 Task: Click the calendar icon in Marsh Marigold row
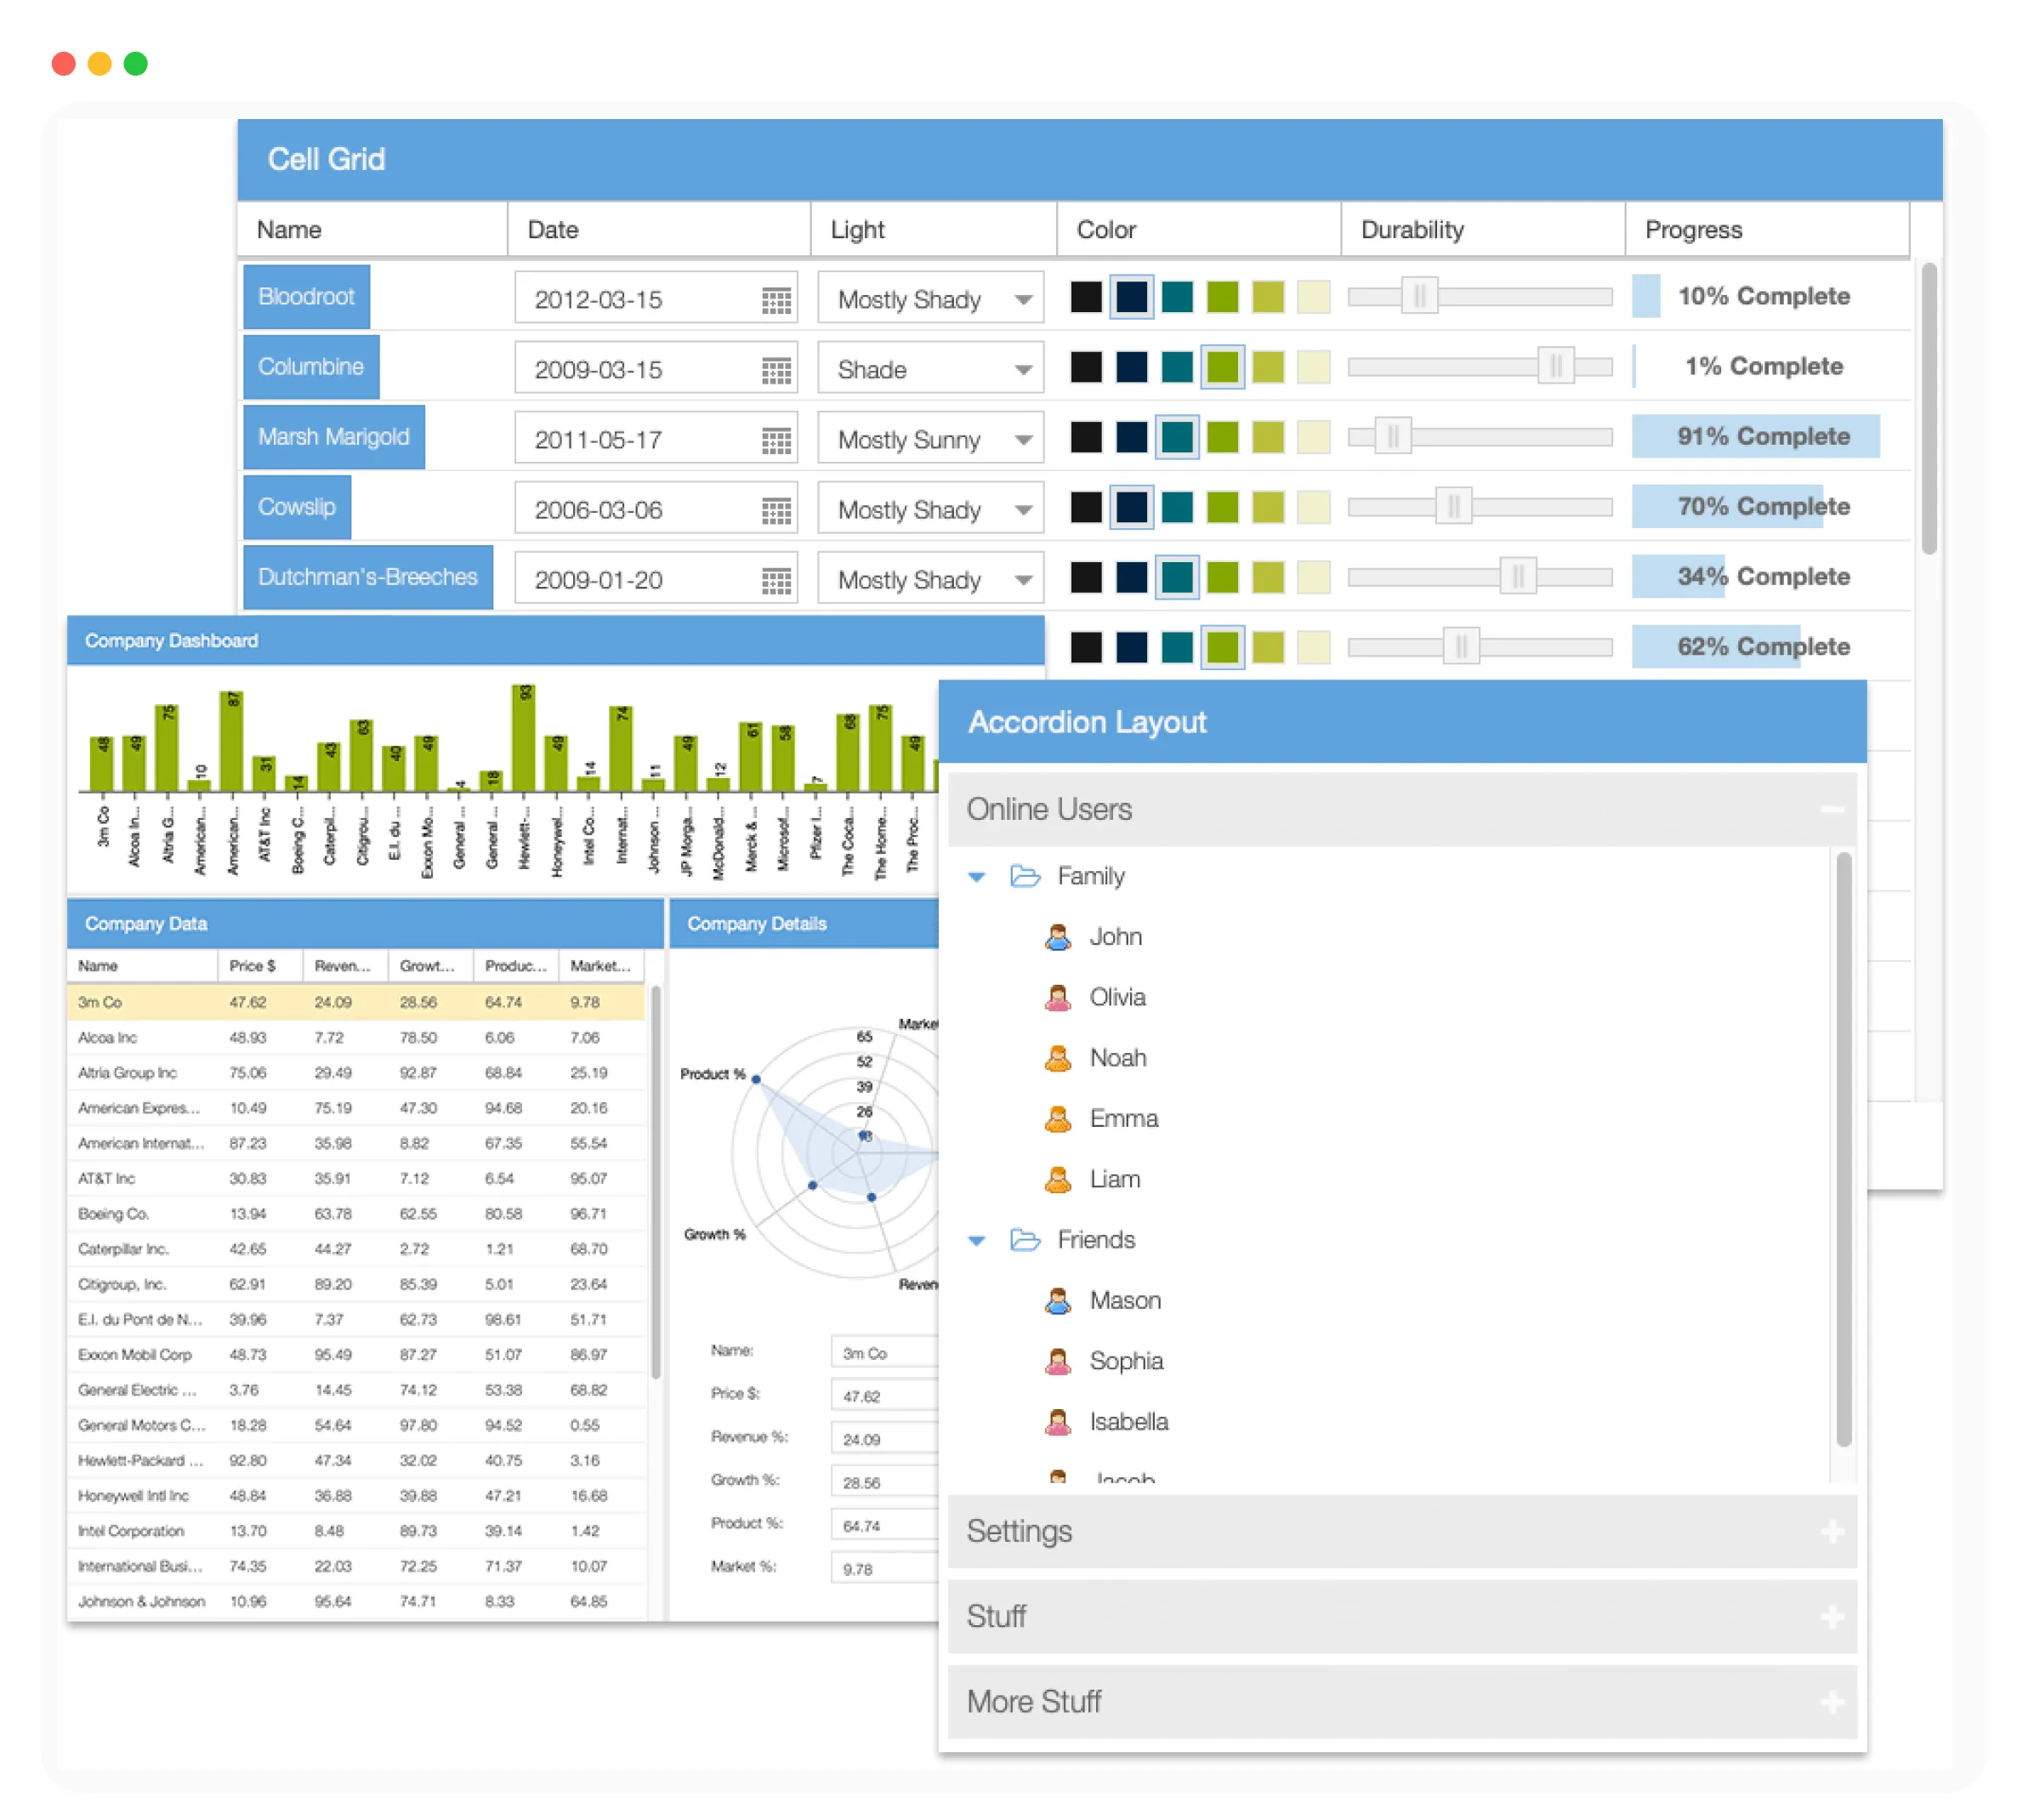coord(776,440)
